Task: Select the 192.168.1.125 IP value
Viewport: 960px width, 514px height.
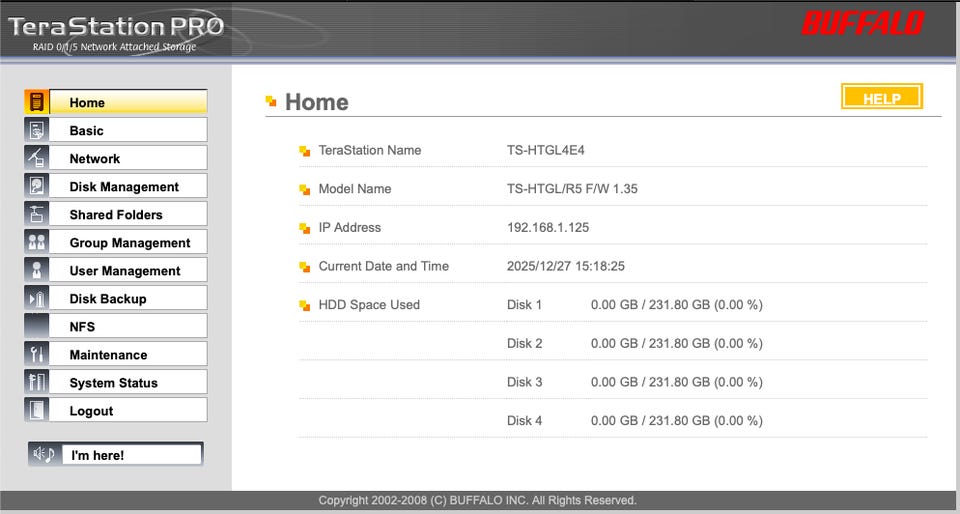Action: [548, 227]
